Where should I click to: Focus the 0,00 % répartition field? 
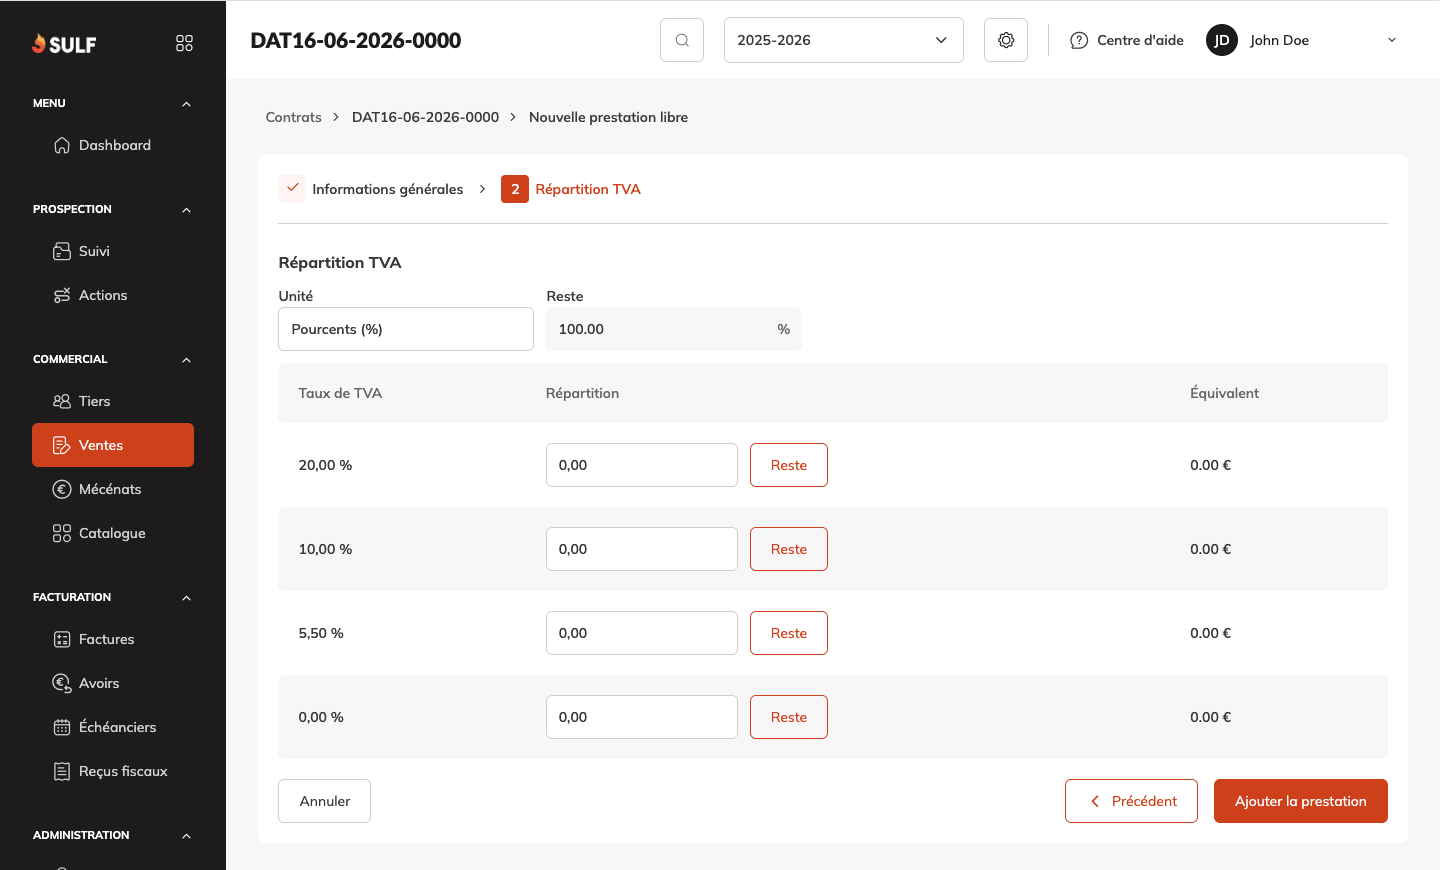point(642,717)
